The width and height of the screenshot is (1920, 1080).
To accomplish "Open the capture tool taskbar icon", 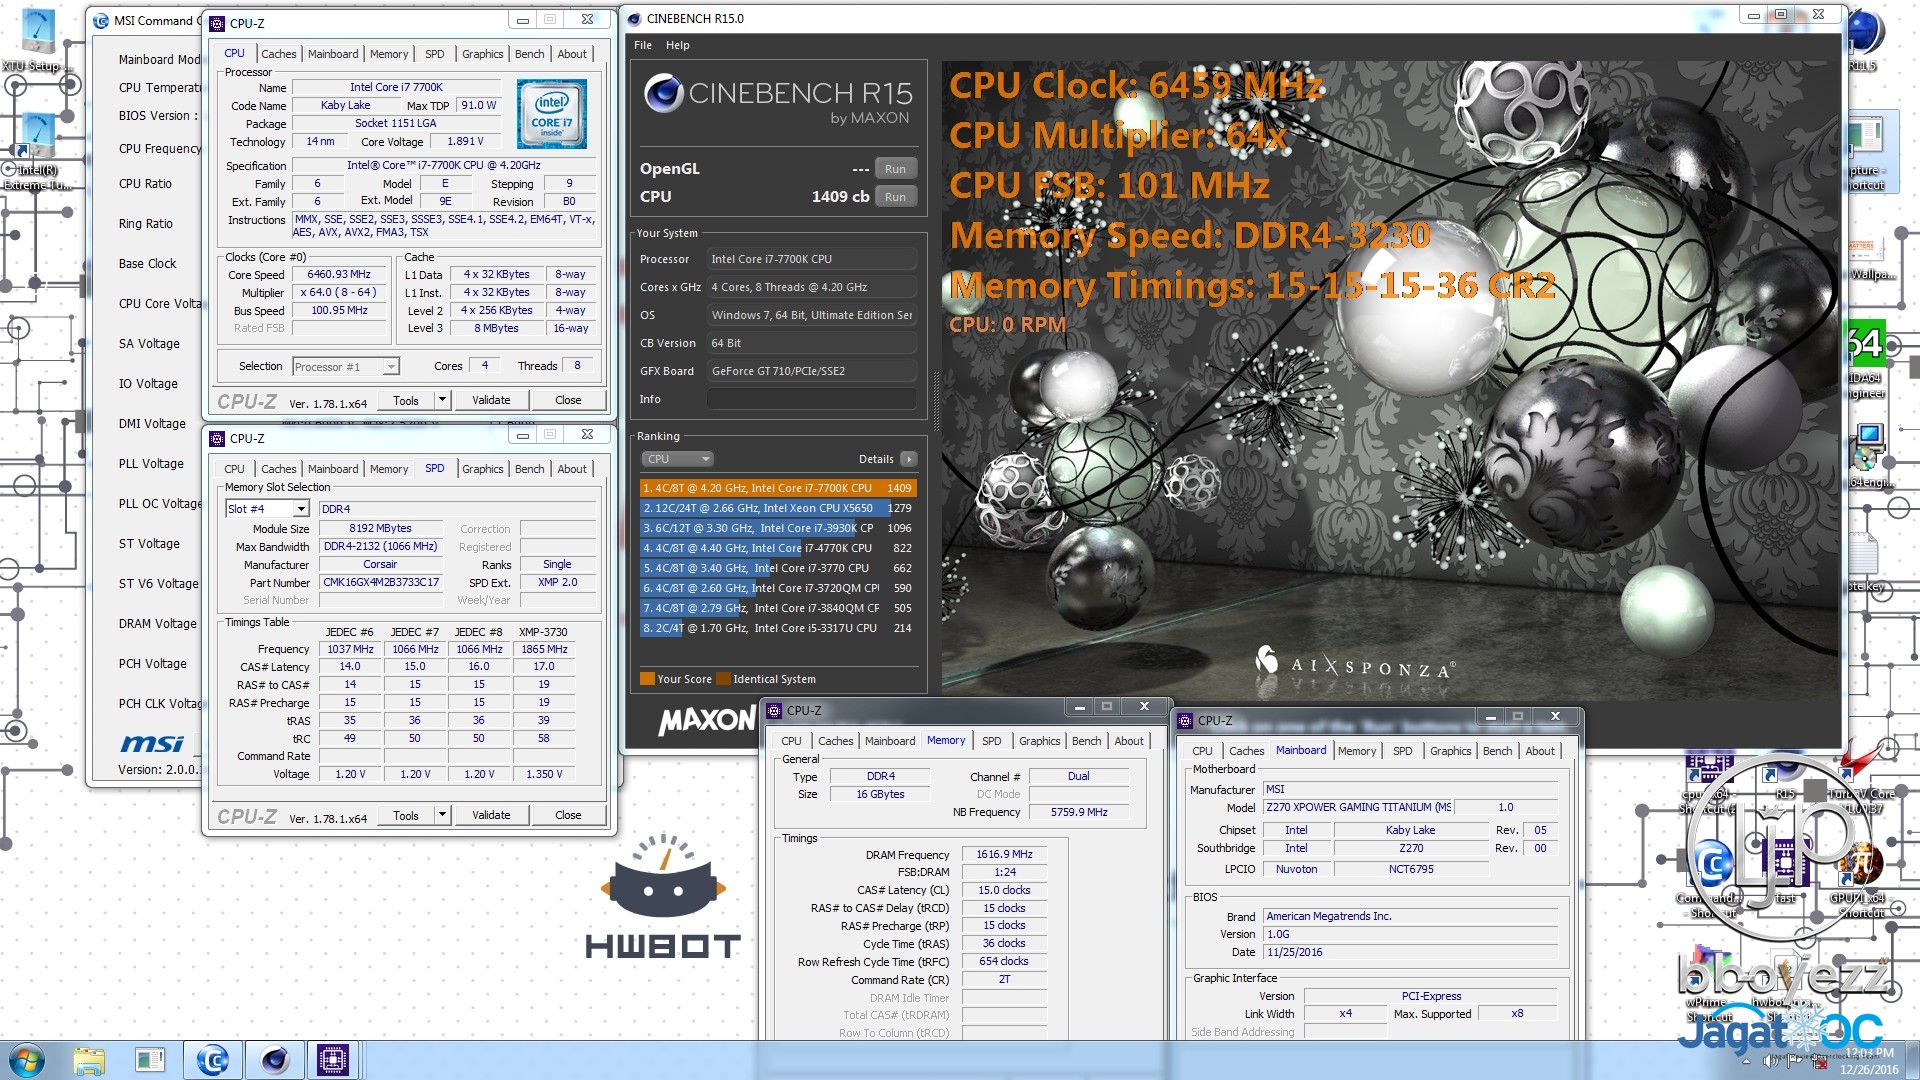I will (x=150, y=1060).
